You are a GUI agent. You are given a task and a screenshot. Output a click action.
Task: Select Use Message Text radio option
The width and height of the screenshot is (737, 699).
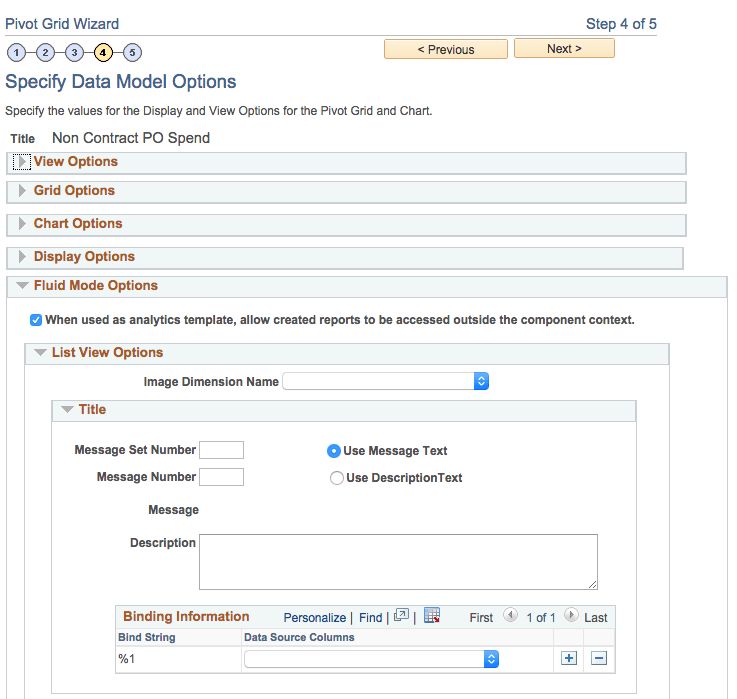click(334, 451)
